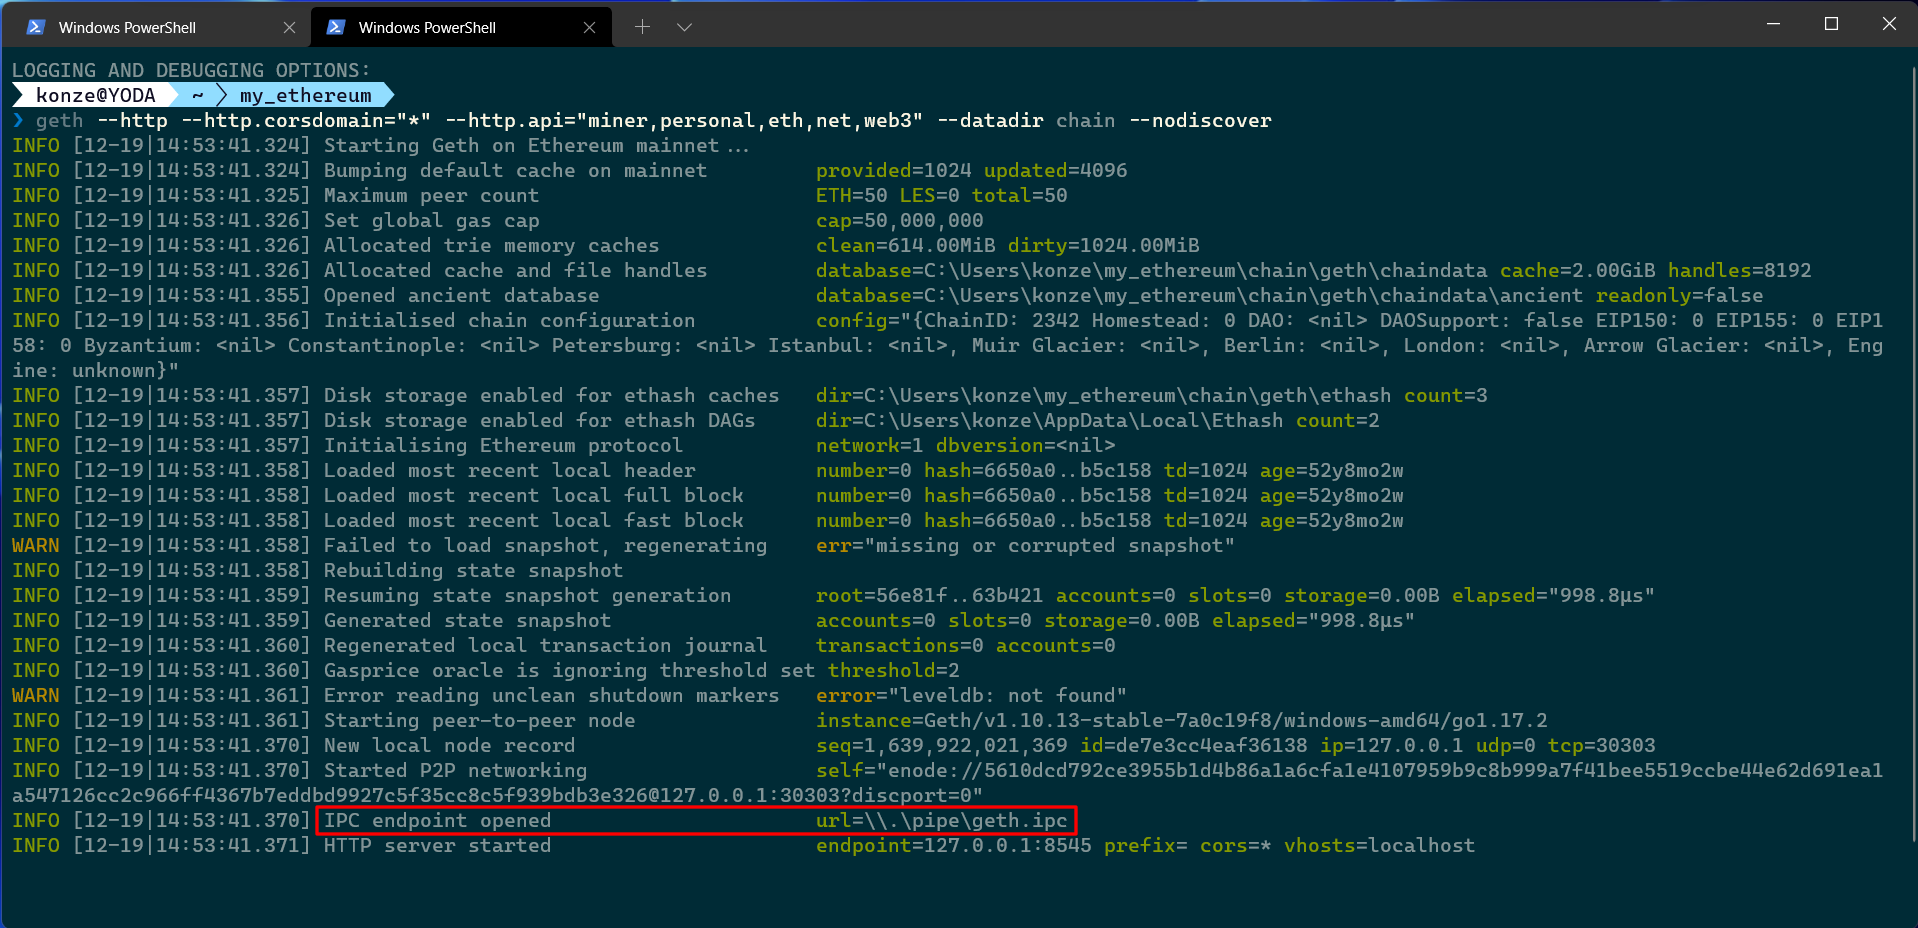This screenshot has width=1918, height=928.
Task: Select the active second Windows PowerShell tab title
Action: coord(427,27)
